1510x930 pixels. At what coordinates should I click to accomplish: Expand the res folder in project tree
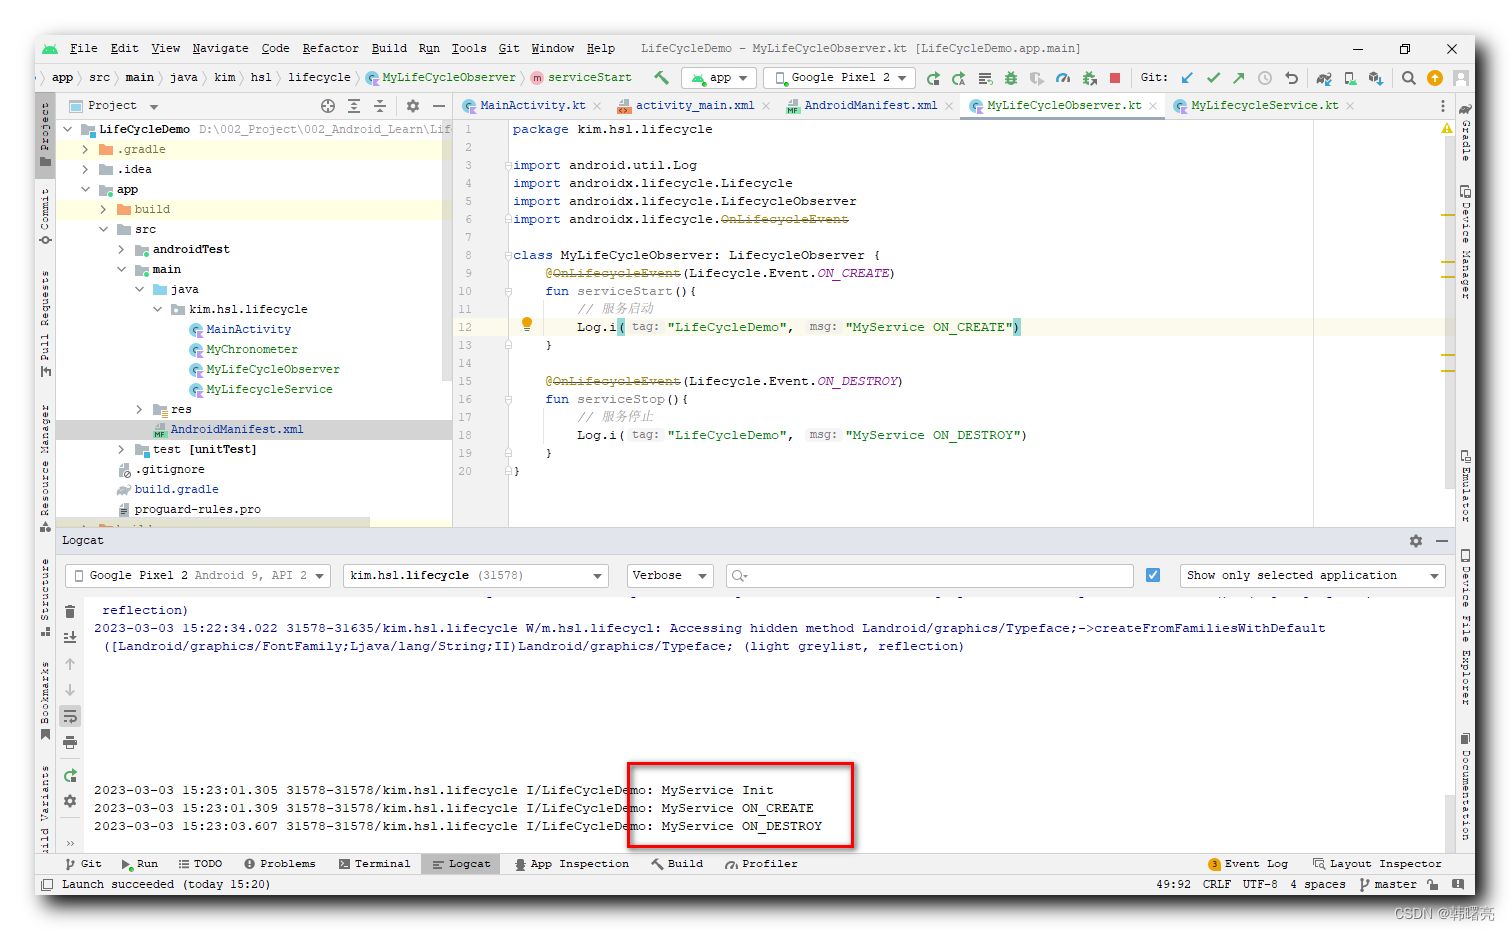click(x=139, y=410)
